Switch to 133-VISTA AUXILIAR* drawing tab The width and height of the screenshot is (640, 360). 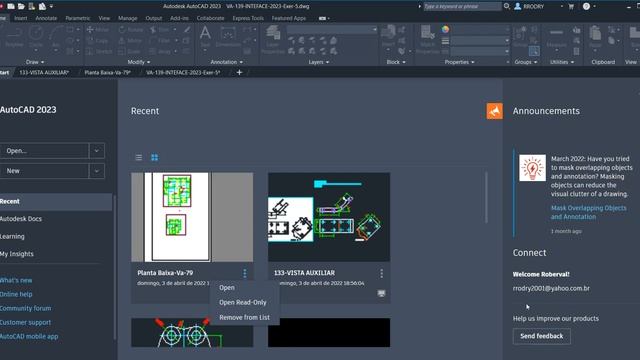click(44, 72)
